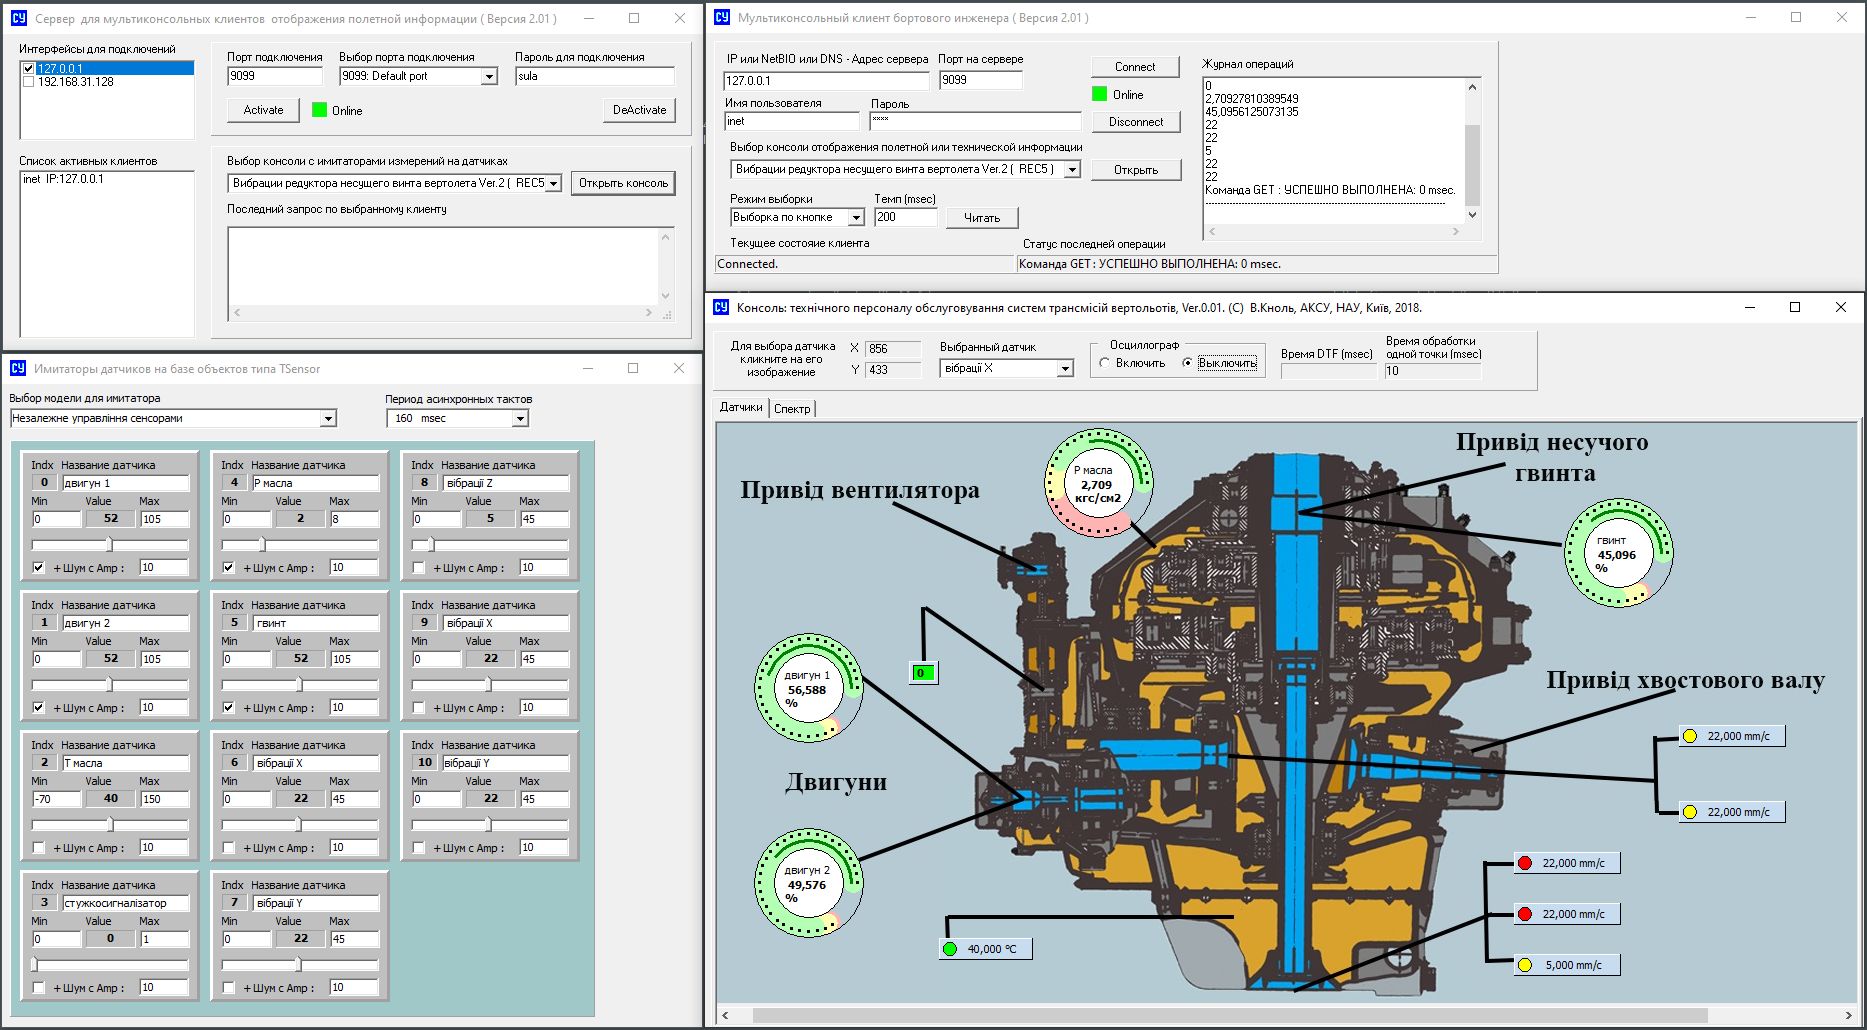Viewport: 1867px width, 1030px height.
Task: Select the oscilloscope Включить radio button
Action: pyautogui.click(x=1105, y=363)
